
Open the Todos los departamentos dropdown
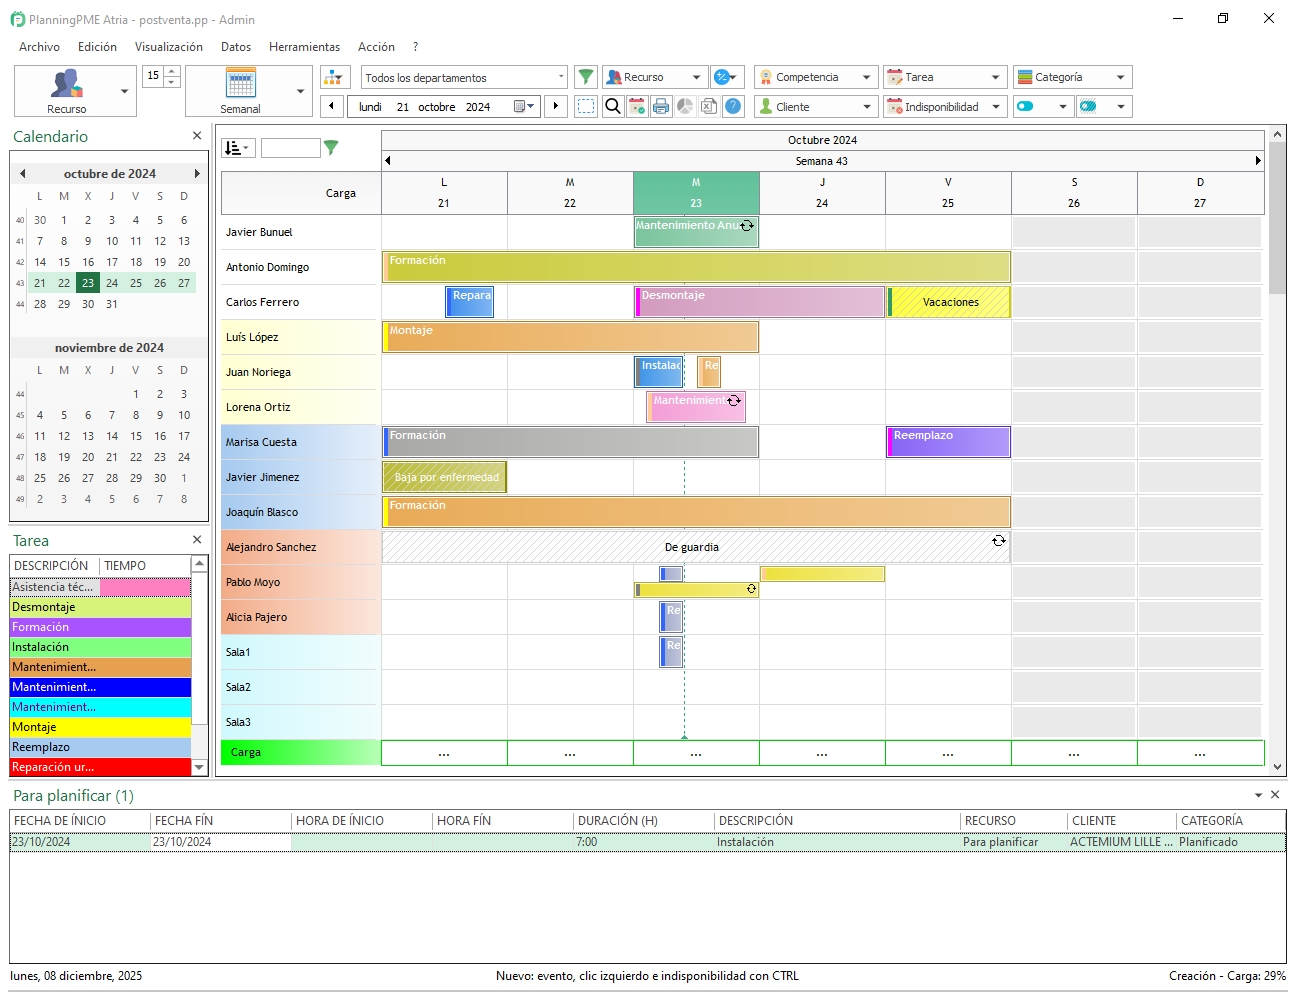tap(465, 77)
